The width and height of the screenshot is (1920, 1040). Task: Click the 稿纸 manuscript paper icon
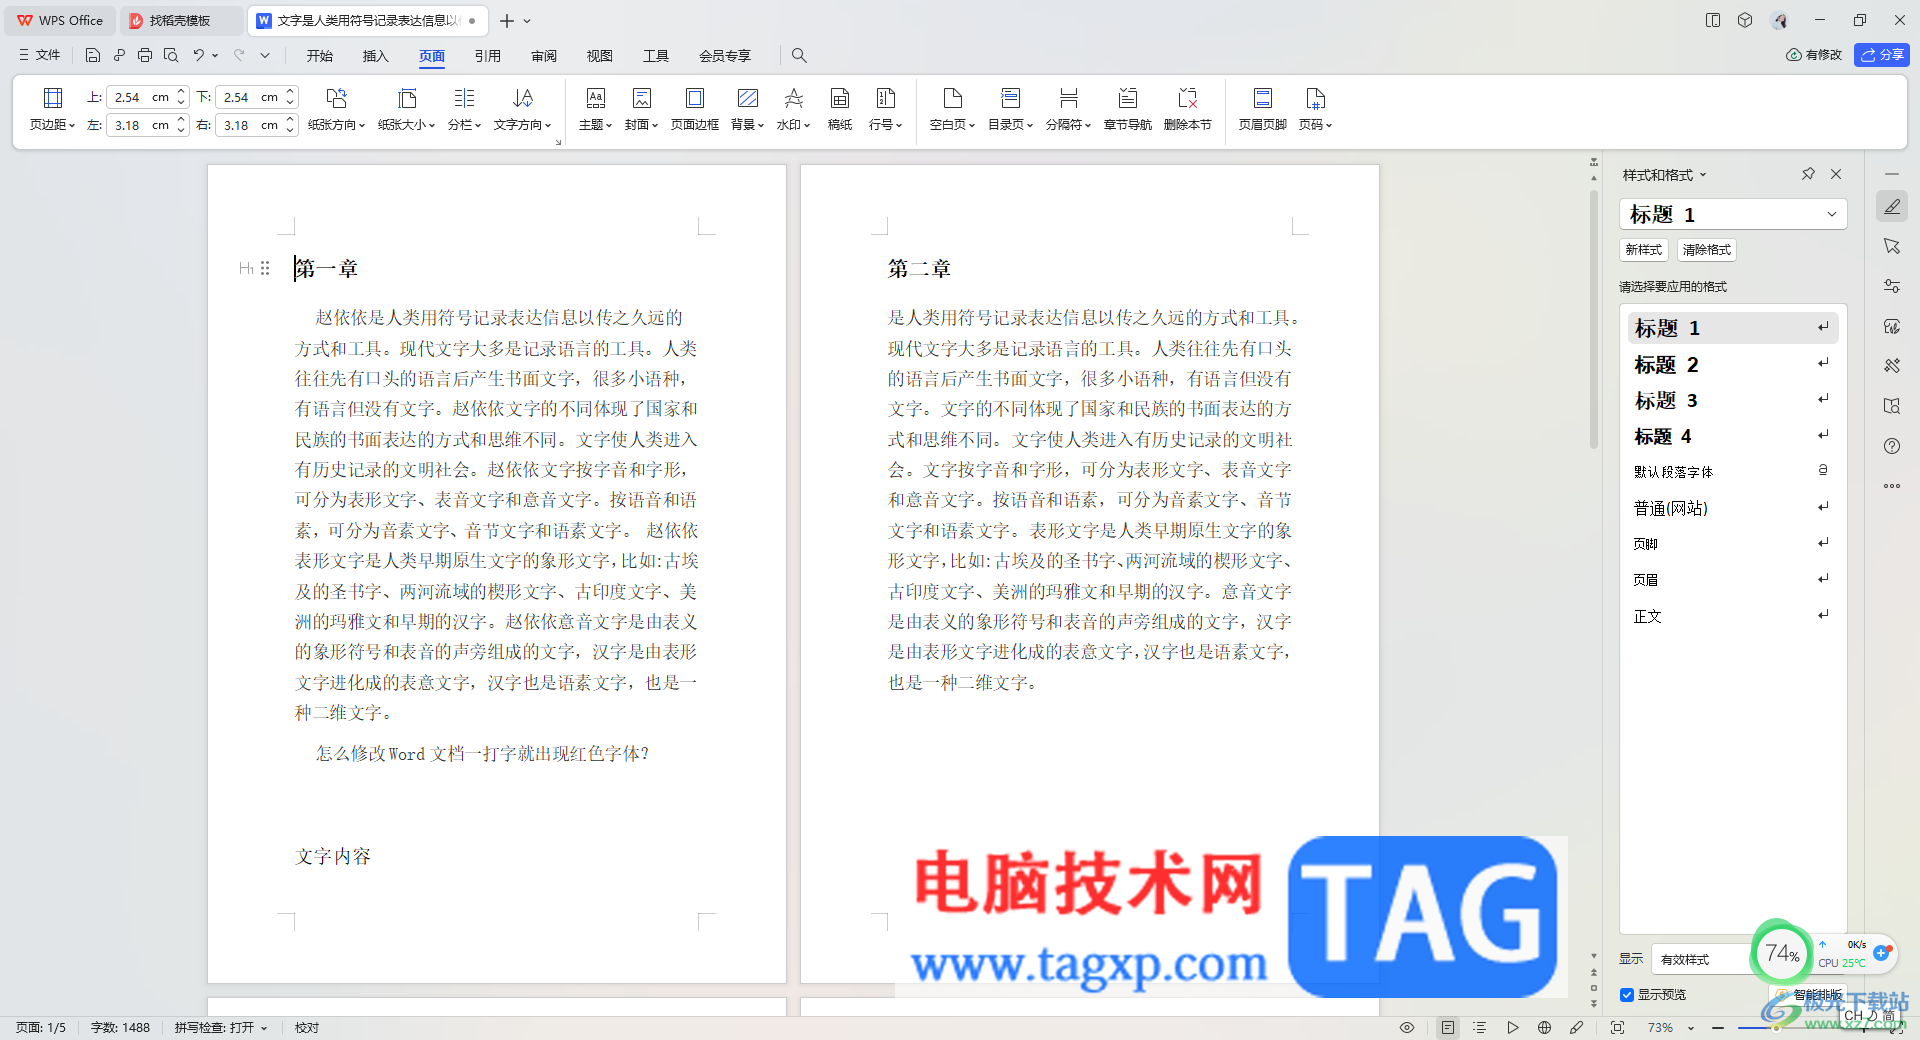click(840, 109)
